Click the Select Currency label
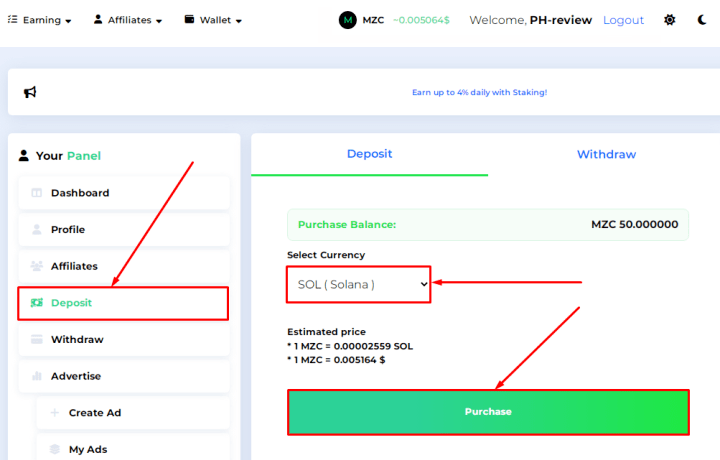 (x=326, y=255)
